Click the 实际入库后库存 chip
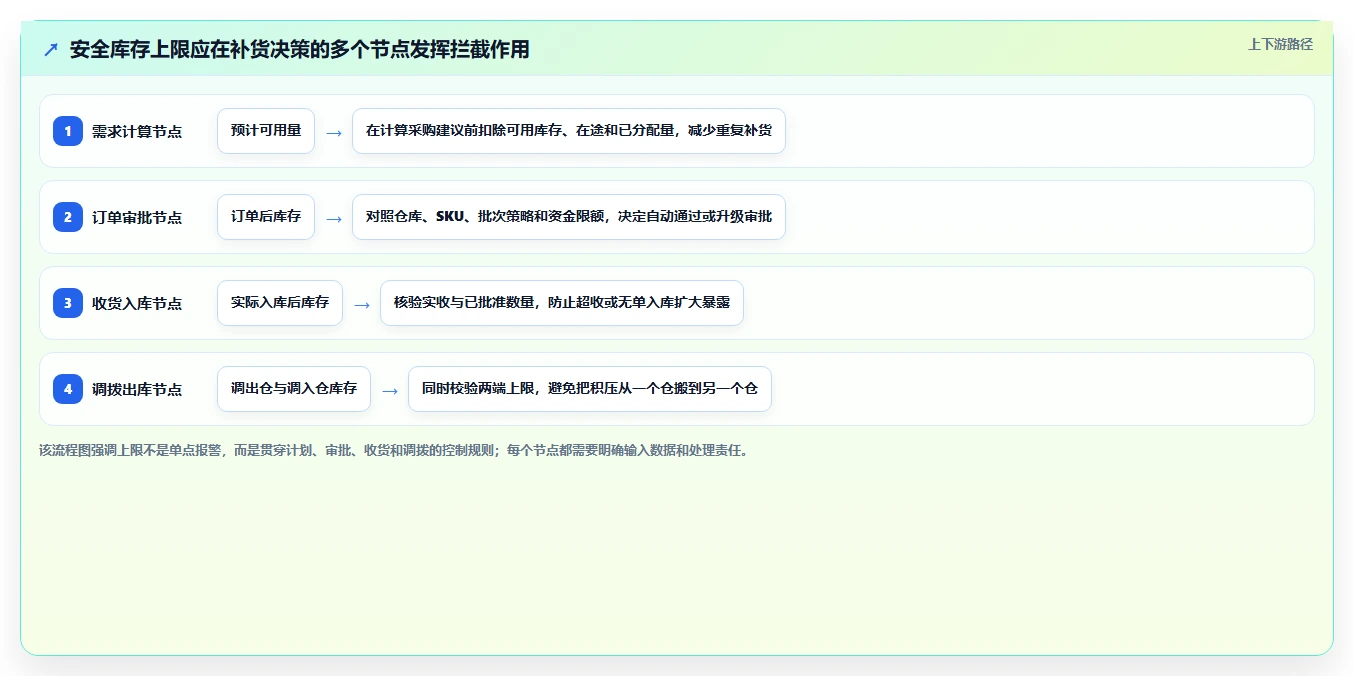 (280, 303)
